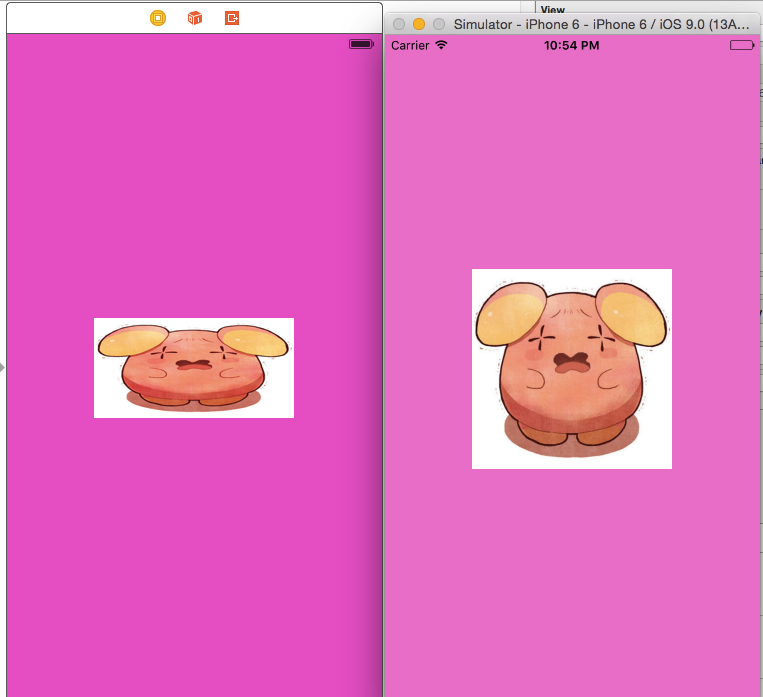Click the gray close button of Simulator window
The image size is (763, 697).
(x=399, y=24)
